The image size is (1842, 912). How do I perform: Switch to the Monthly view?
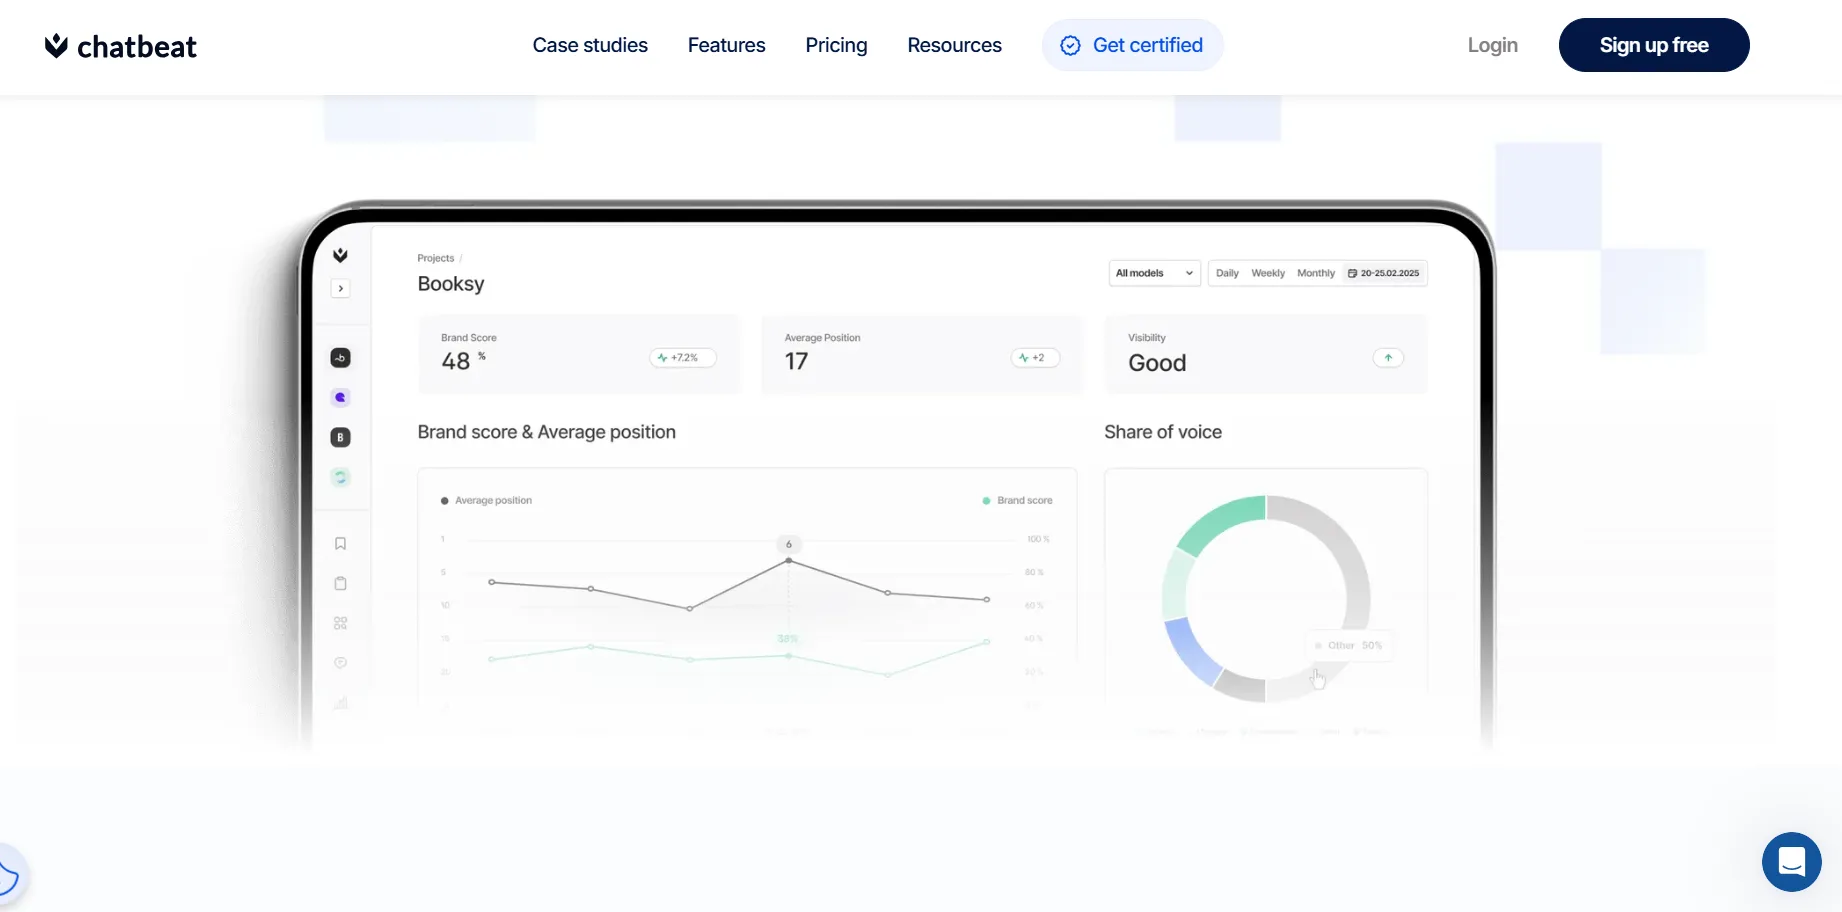click(x=1316, y=273)
